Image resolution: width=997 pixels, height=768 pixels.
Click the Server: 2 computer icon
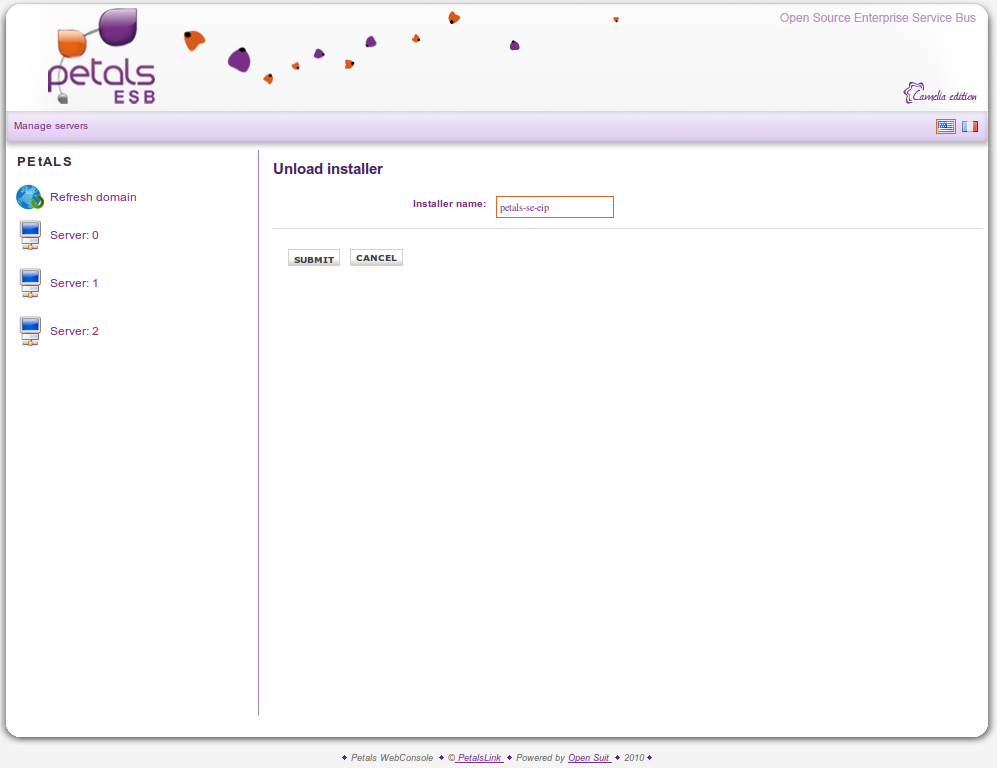(x=30, y=331)
